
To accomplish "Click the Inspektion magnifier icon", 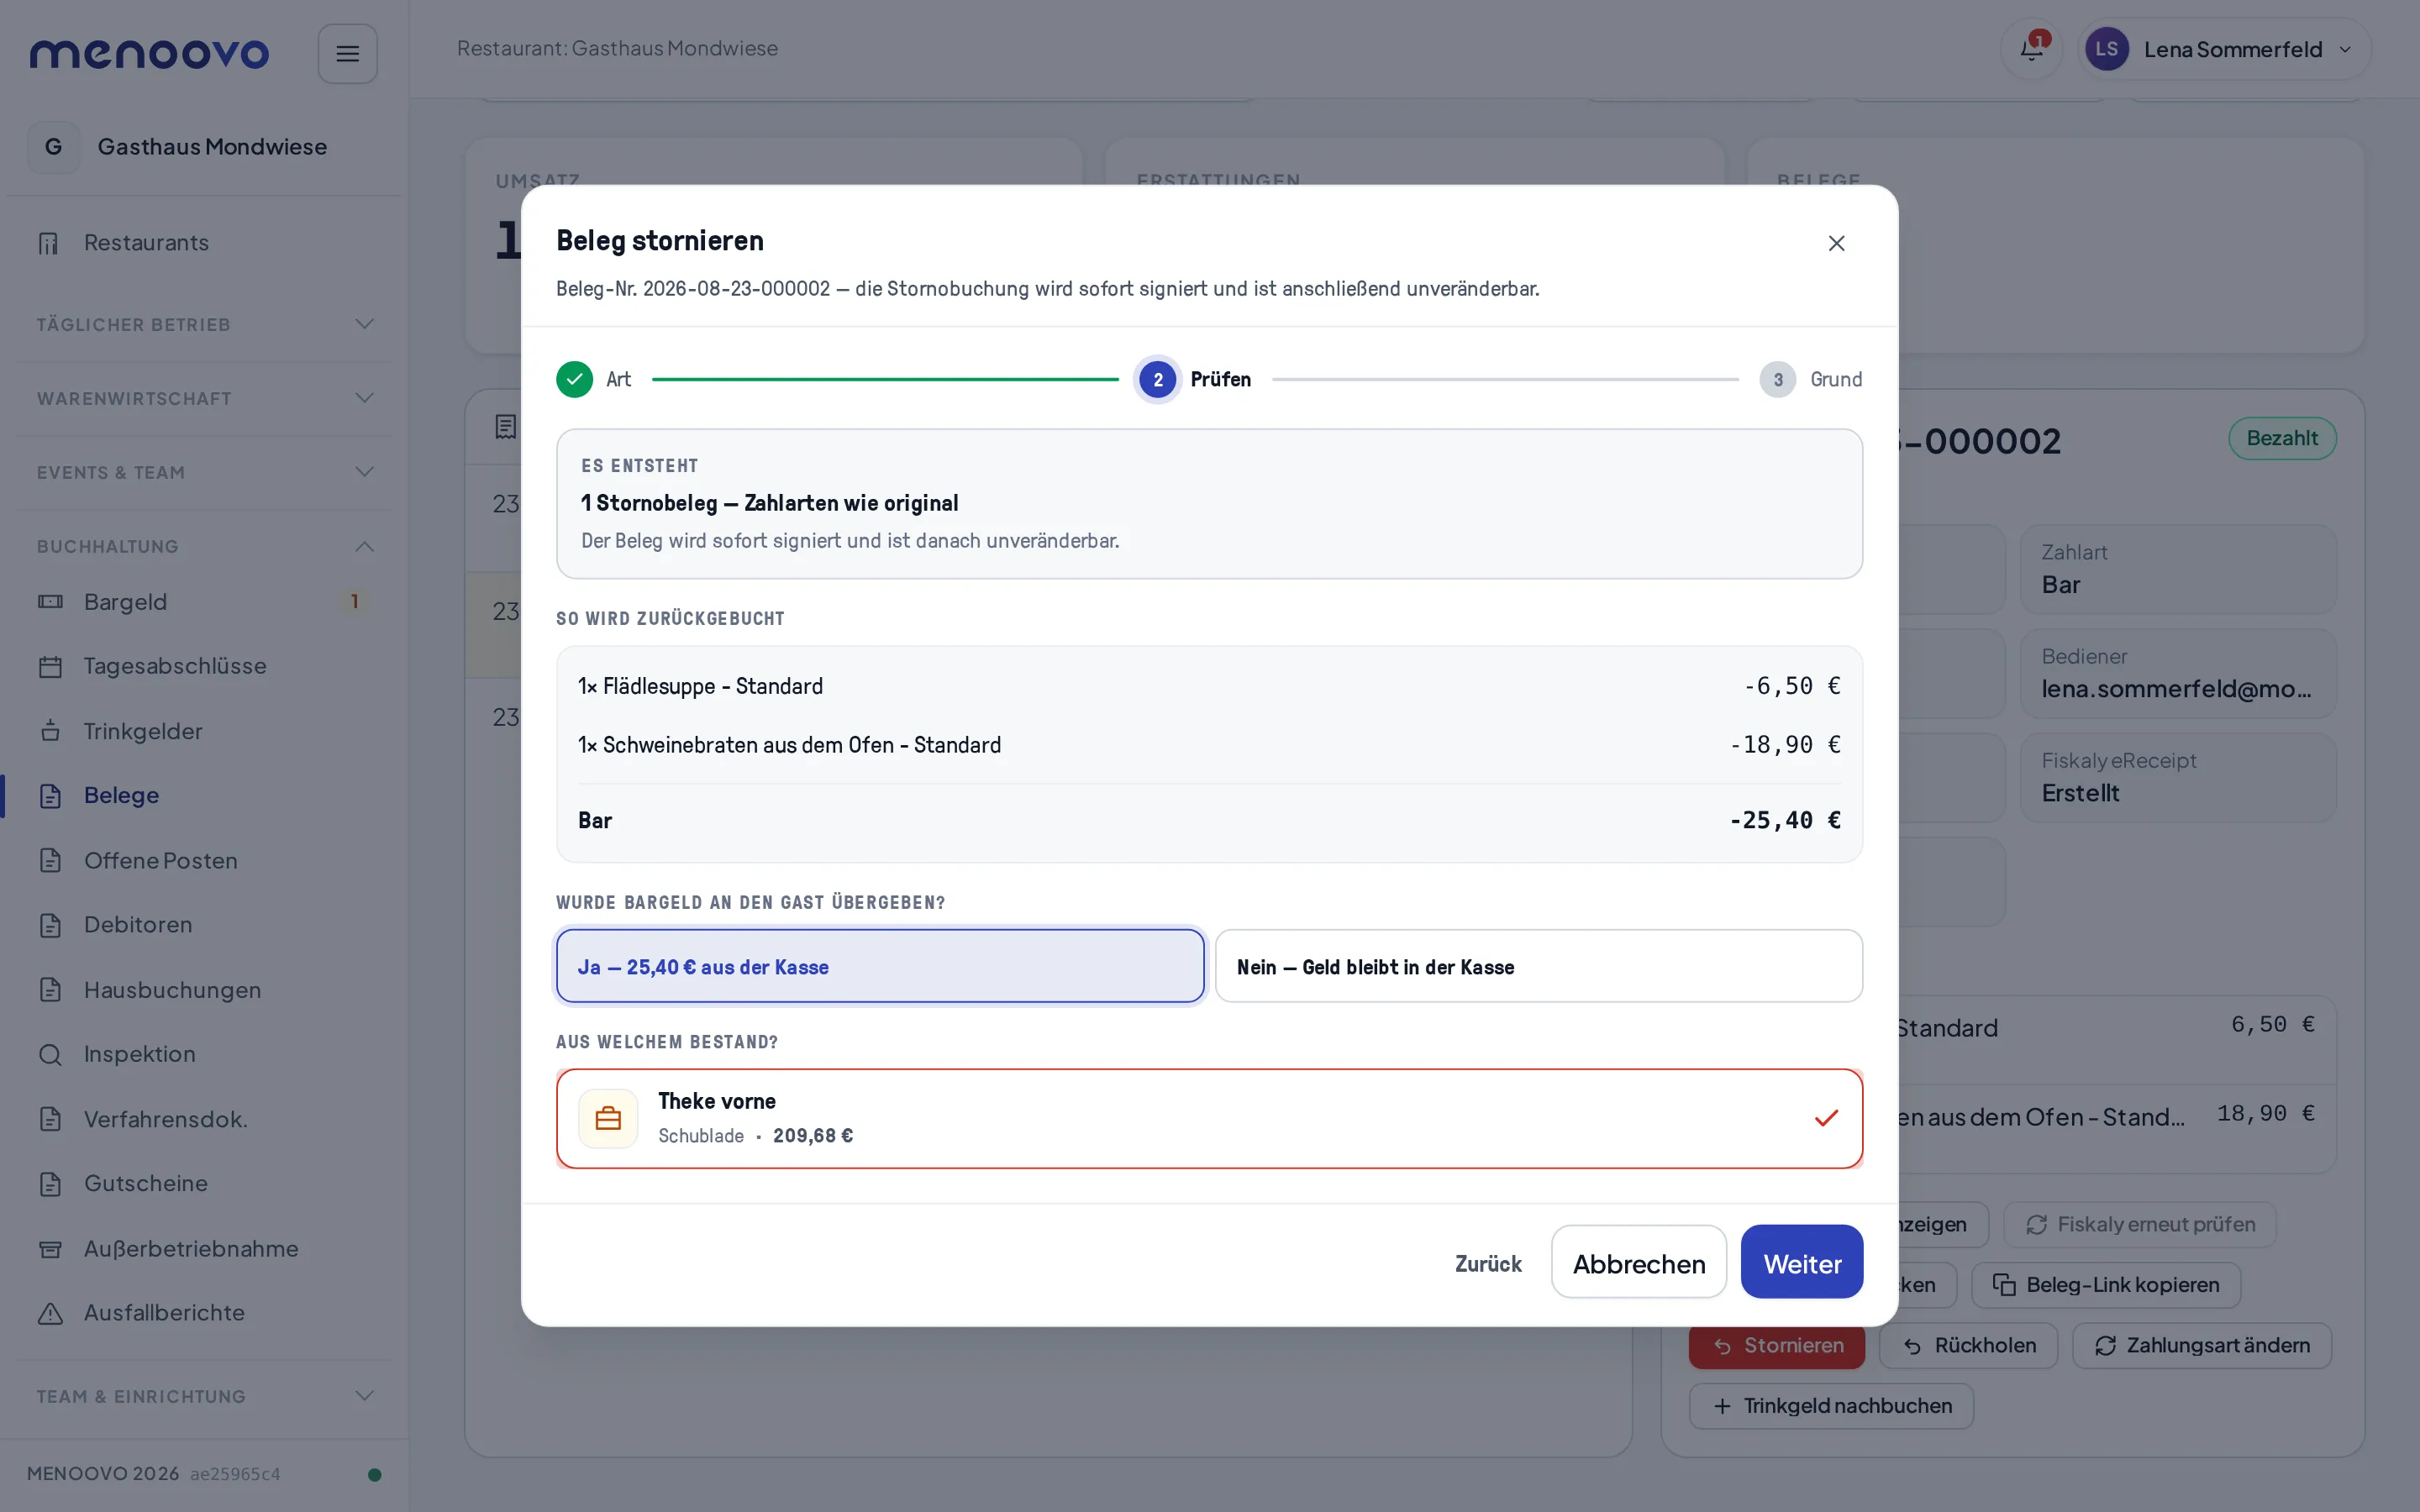I will click(50, 1054).
